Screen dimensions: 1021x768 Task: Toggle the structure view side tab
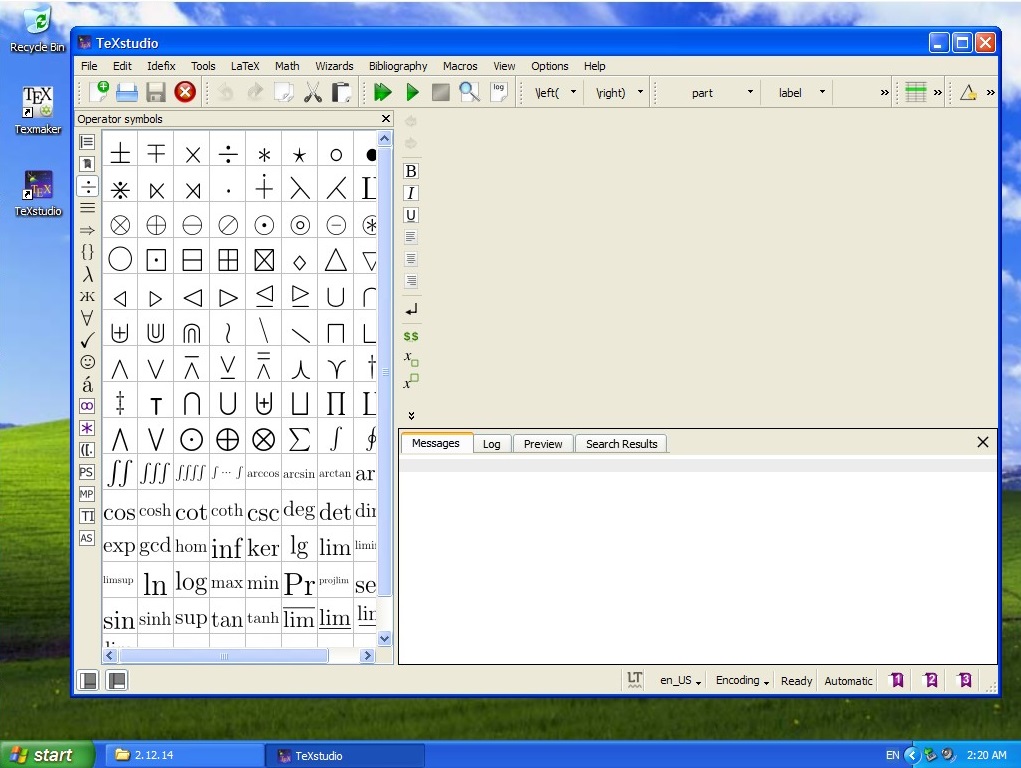click(x=87, y=142)
